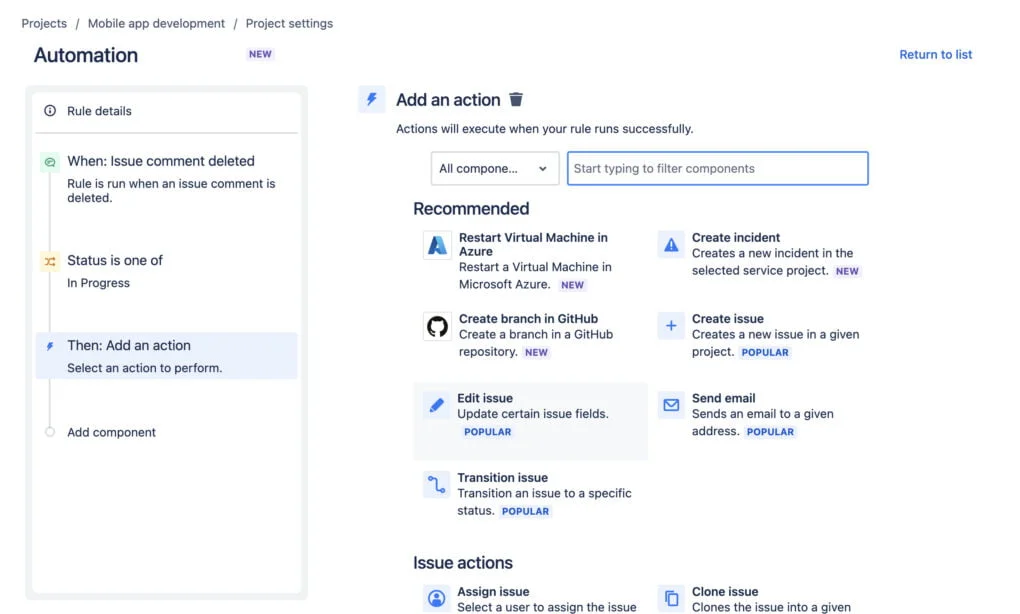Click the Rule details info icon

[50, 111]
